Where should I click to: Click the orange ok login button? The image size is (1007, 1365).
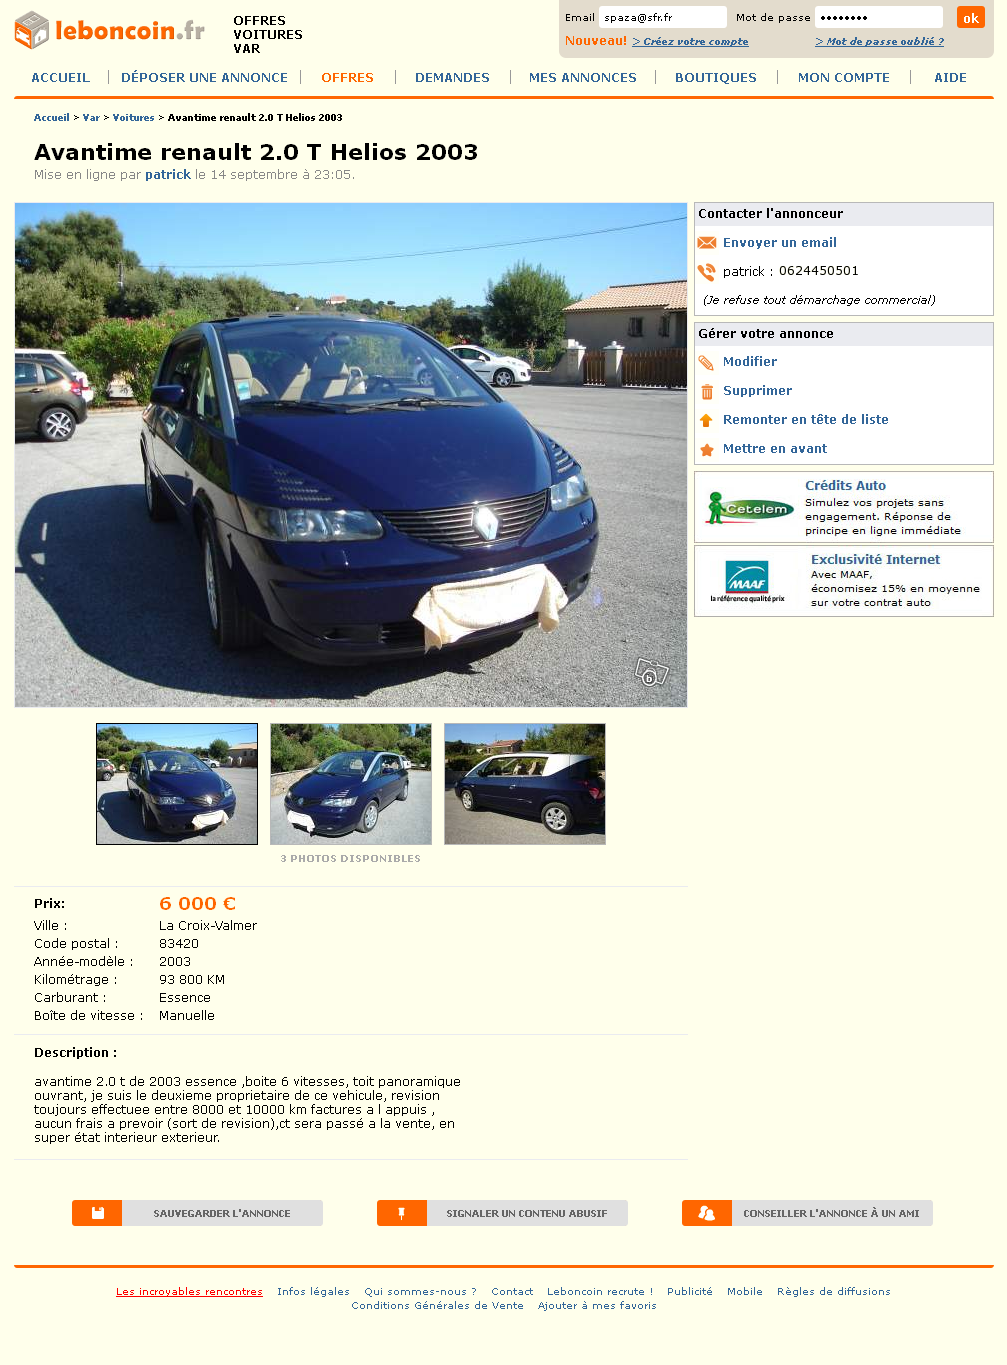tap(970, 17)
